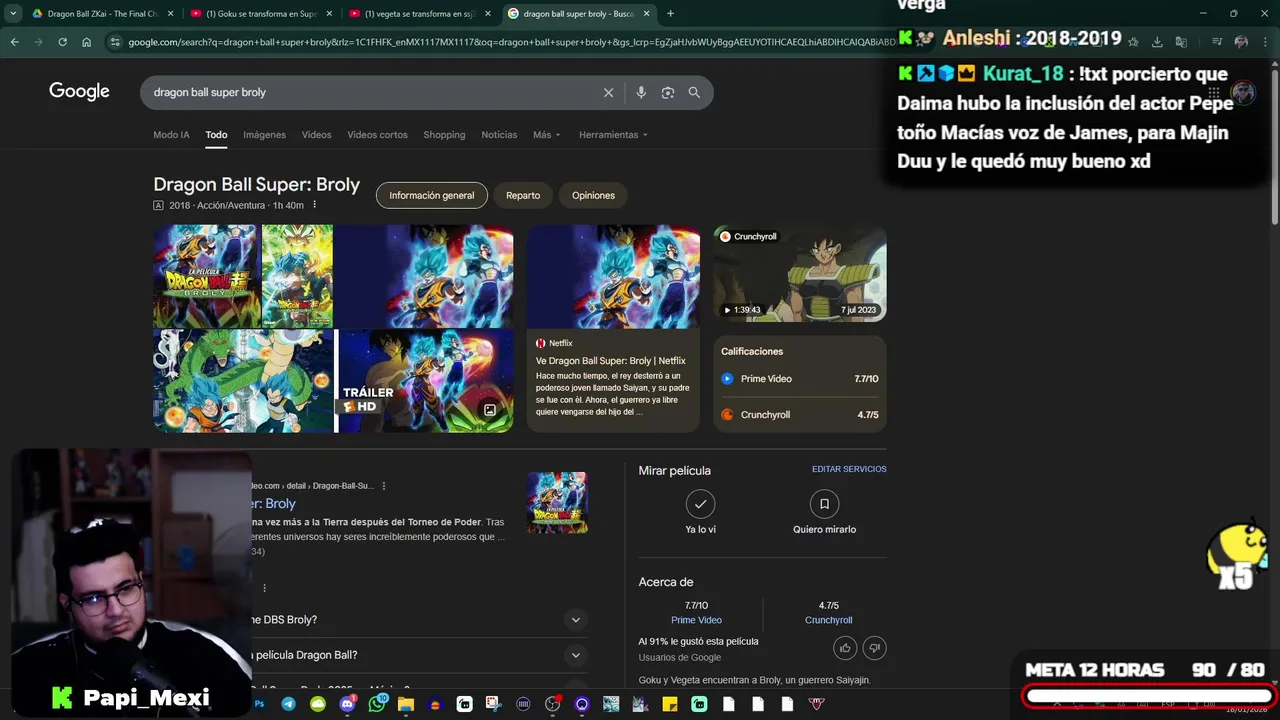Switch to 'vegeta se transforma' YouTube tab

(419, 14)
